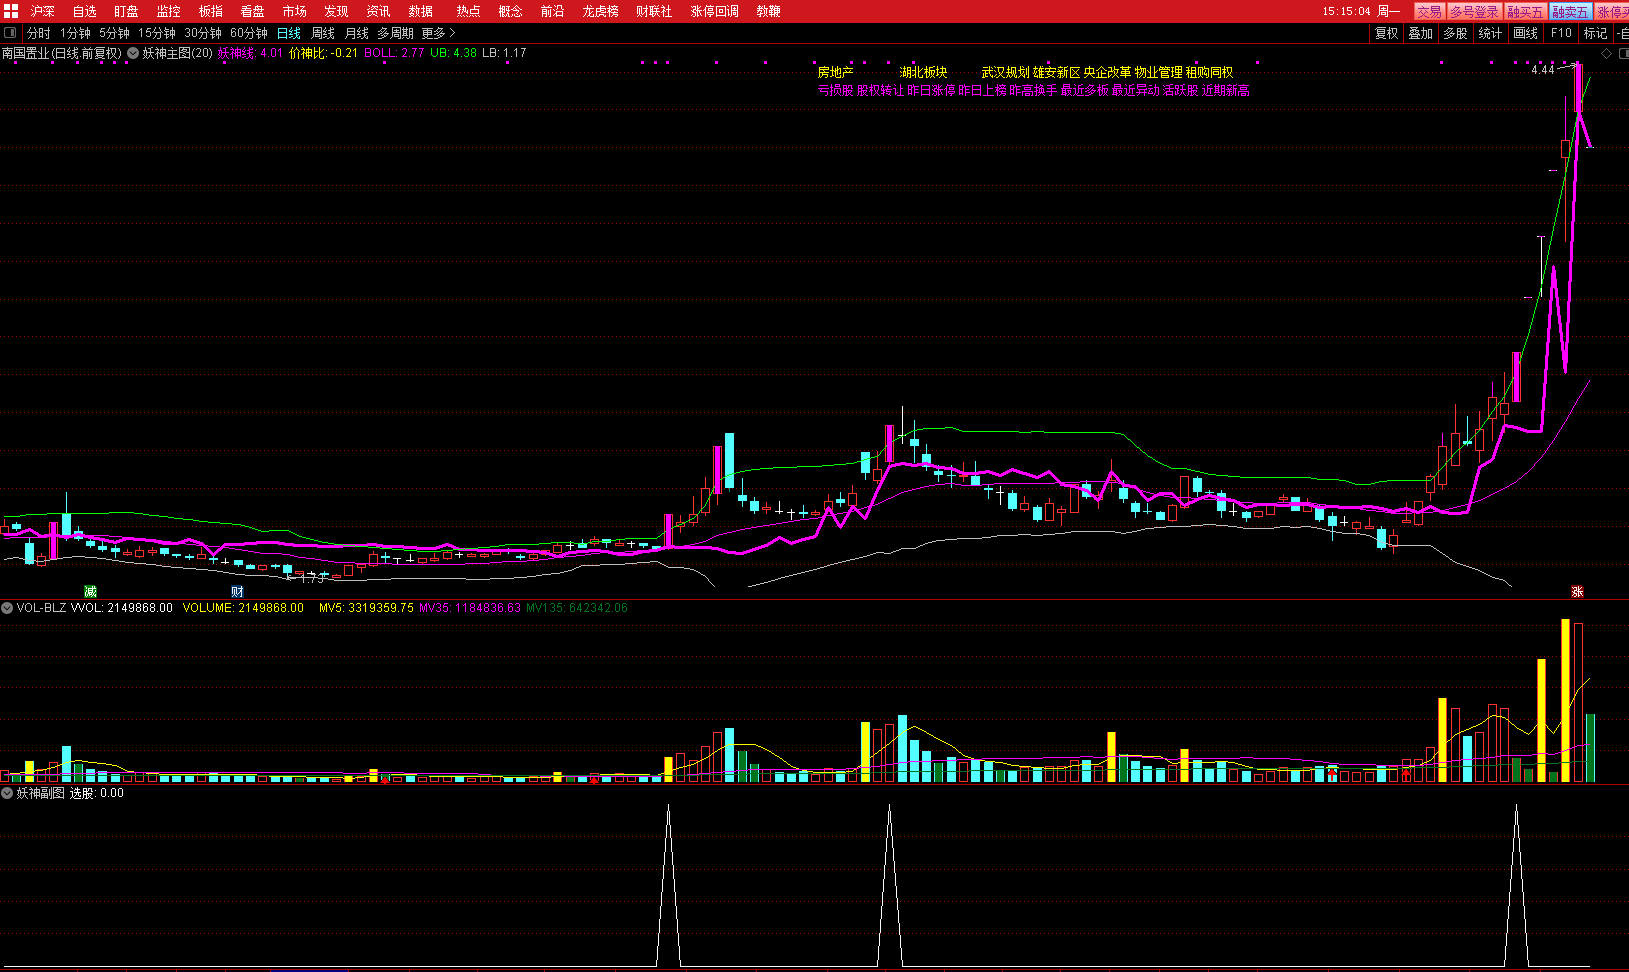Screen dimensions: 1629x972
Task: Open the 龙虎榜 menu
Action: coord(600,11)
